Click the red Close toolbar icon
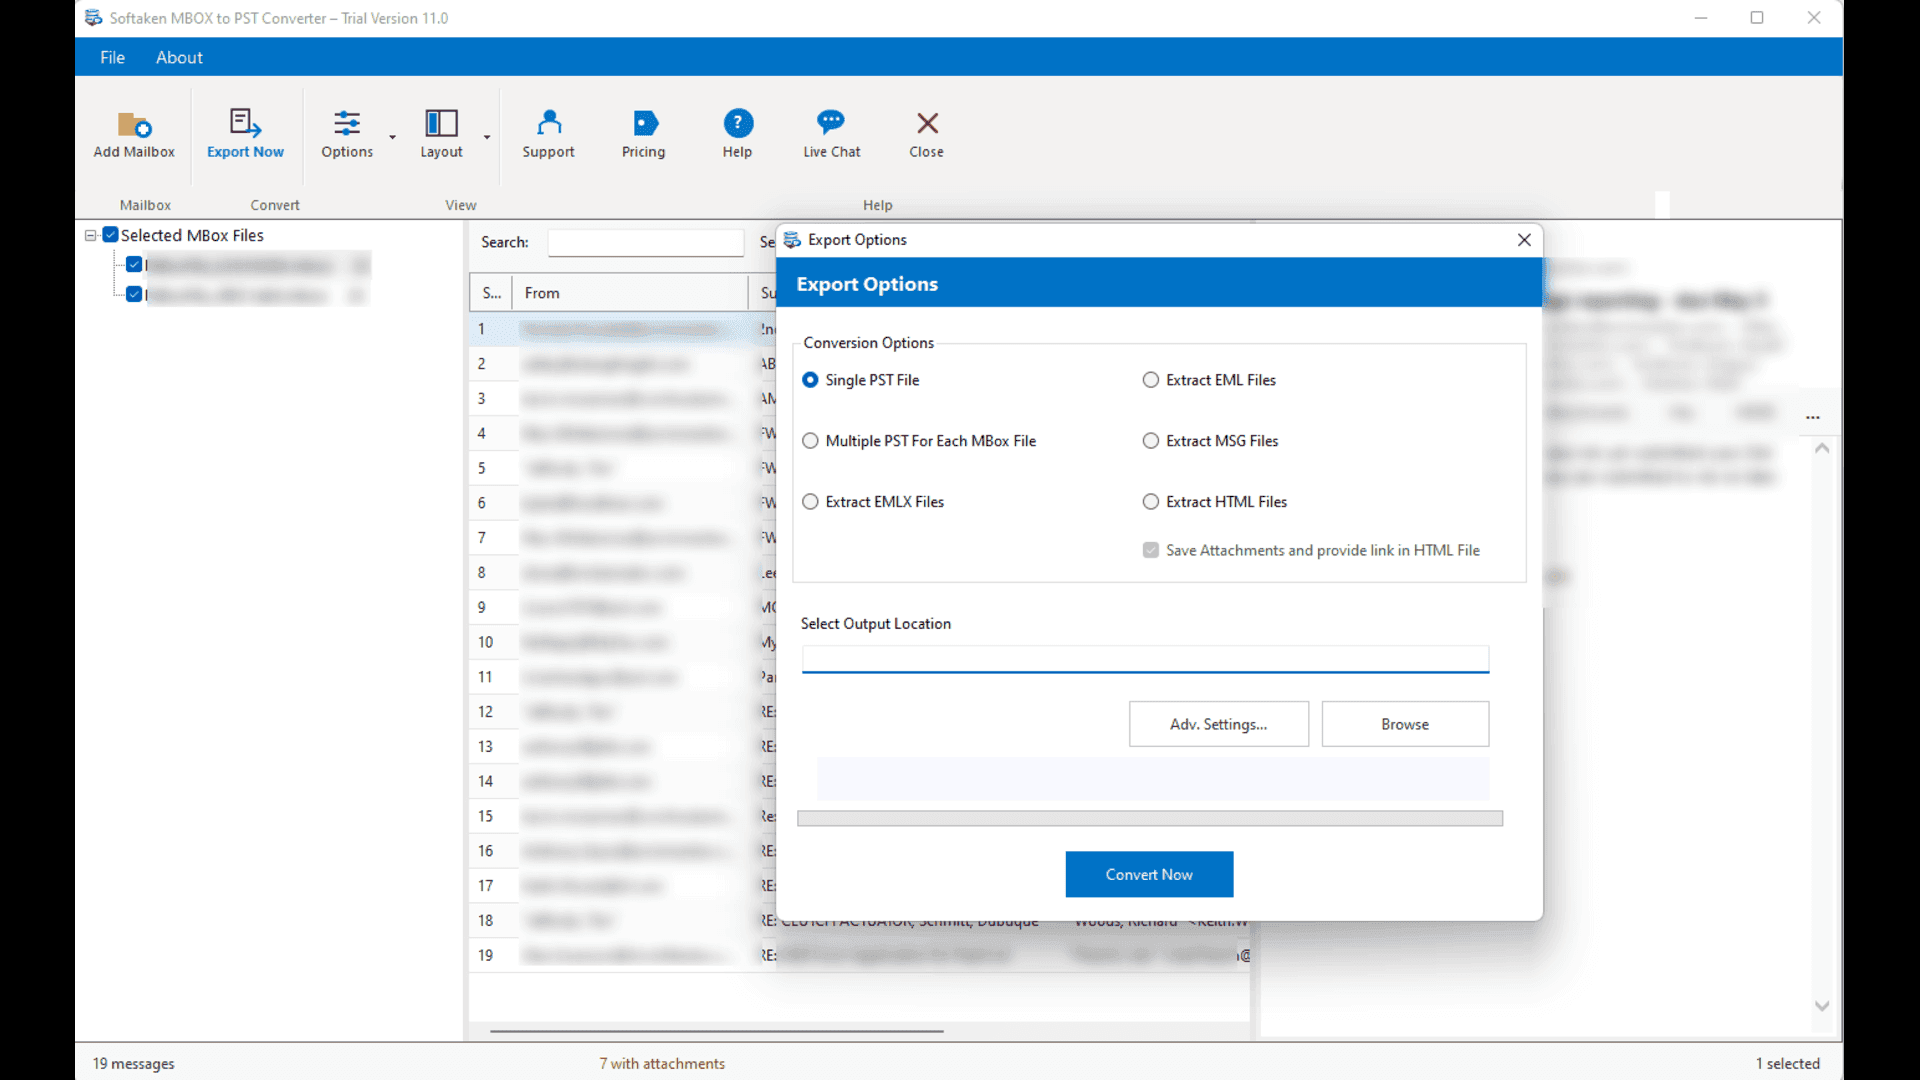1920x1080 pixels. 927,123
